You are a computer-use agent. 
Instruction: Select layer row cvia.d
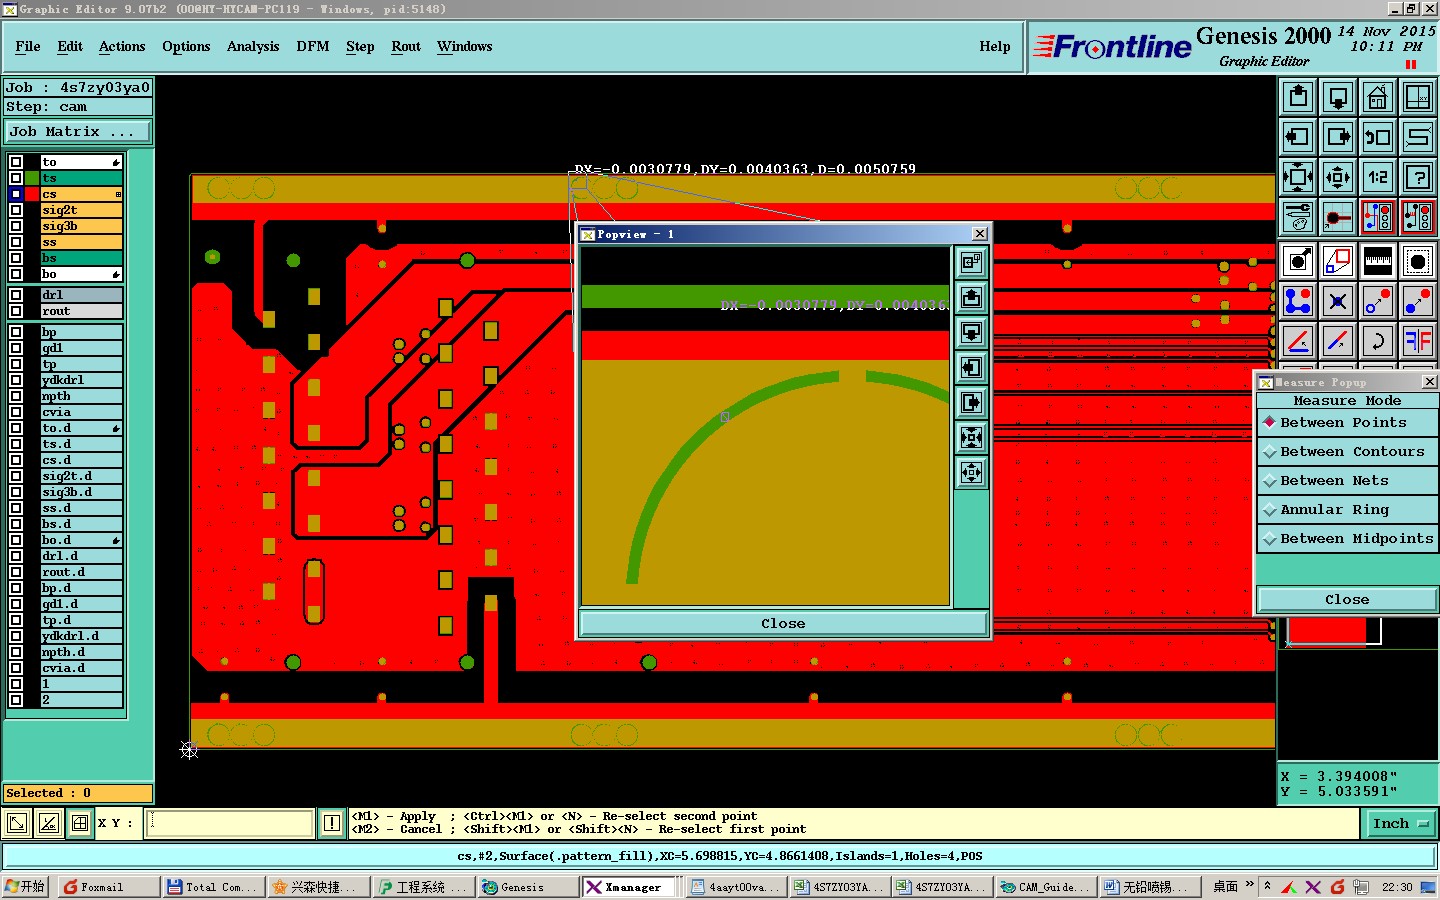(81, 668)
